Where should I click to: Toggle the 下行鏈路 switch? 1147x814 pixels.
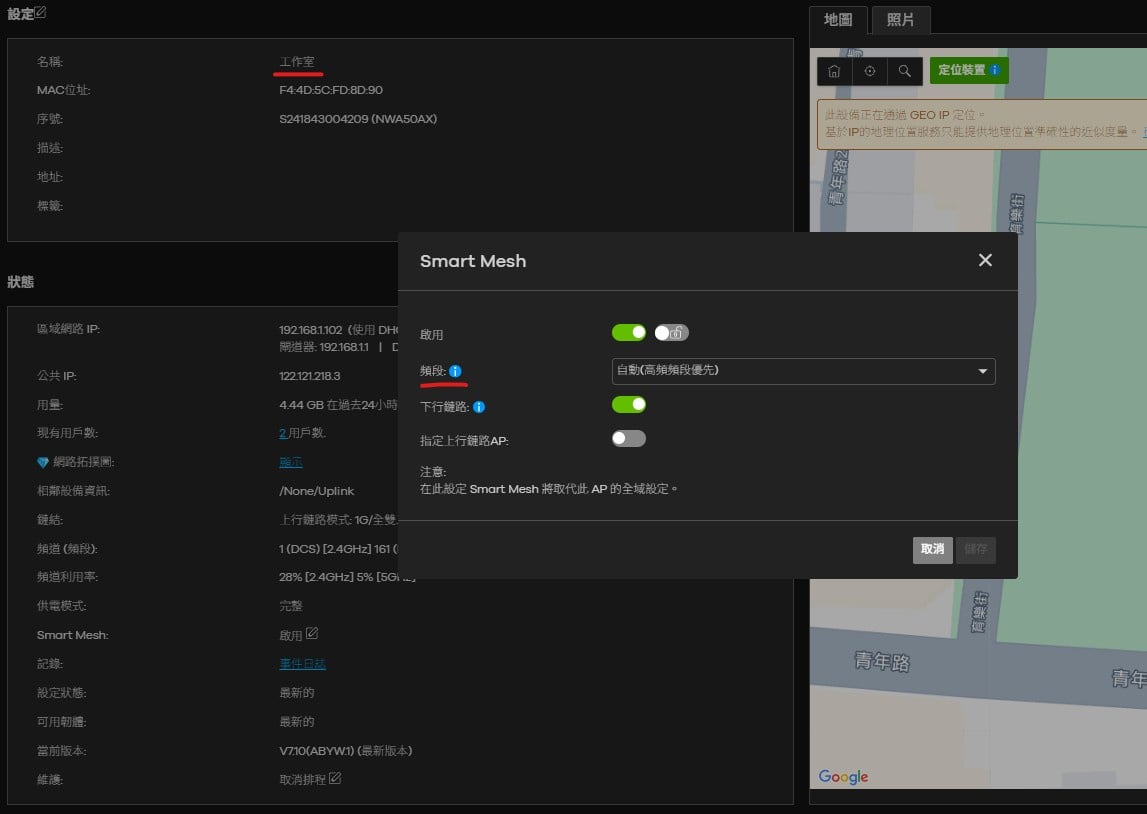(x=629, y=404)
